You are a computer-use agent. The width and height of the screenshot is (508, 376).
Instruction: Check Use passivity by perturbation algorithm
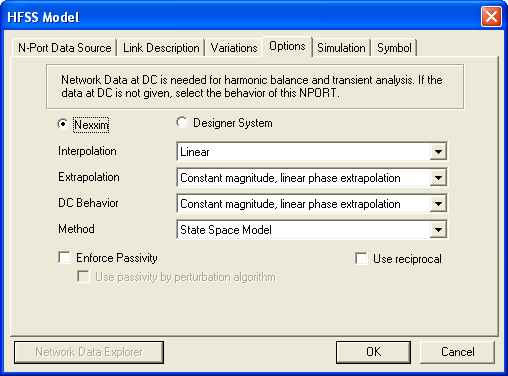coord(83,277)
